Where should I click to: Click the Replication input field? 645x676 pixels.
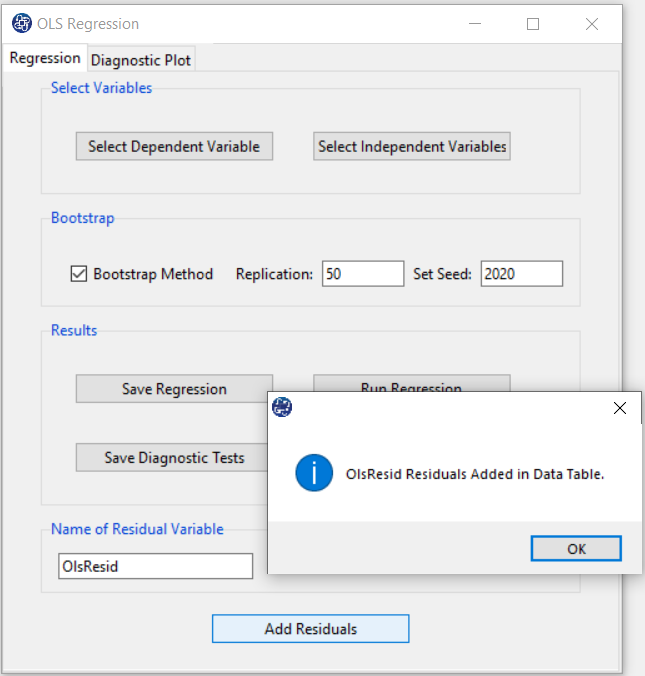point(363,273)
